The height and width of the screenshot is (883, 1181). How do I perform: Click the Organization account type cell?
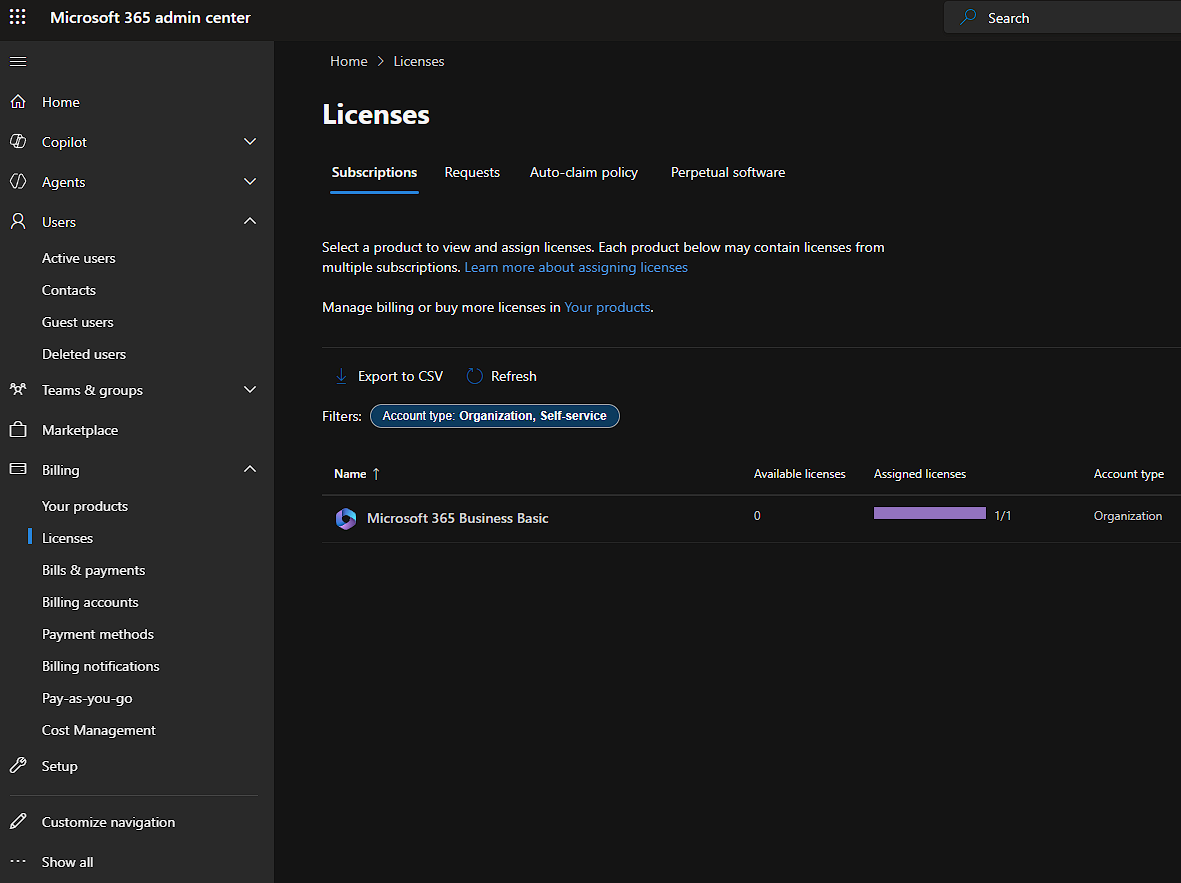click(x=1128, y=515)
